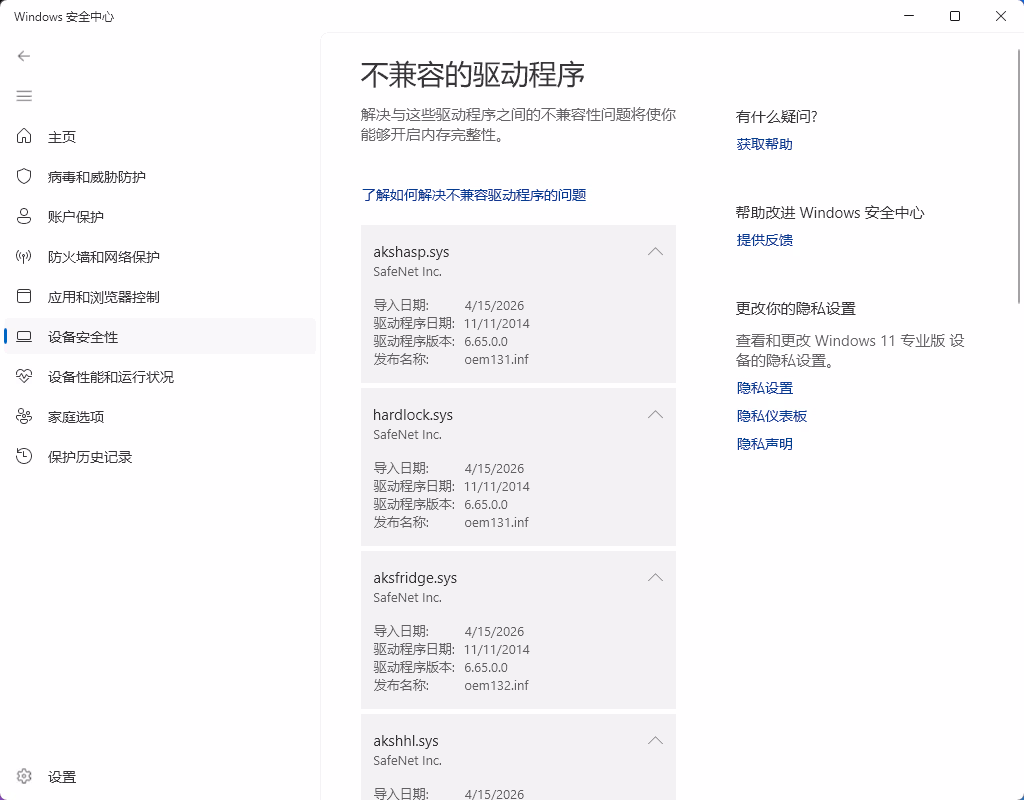
Task: Click the history icon for 保护历史记录
Action: (x=25, y=457)
